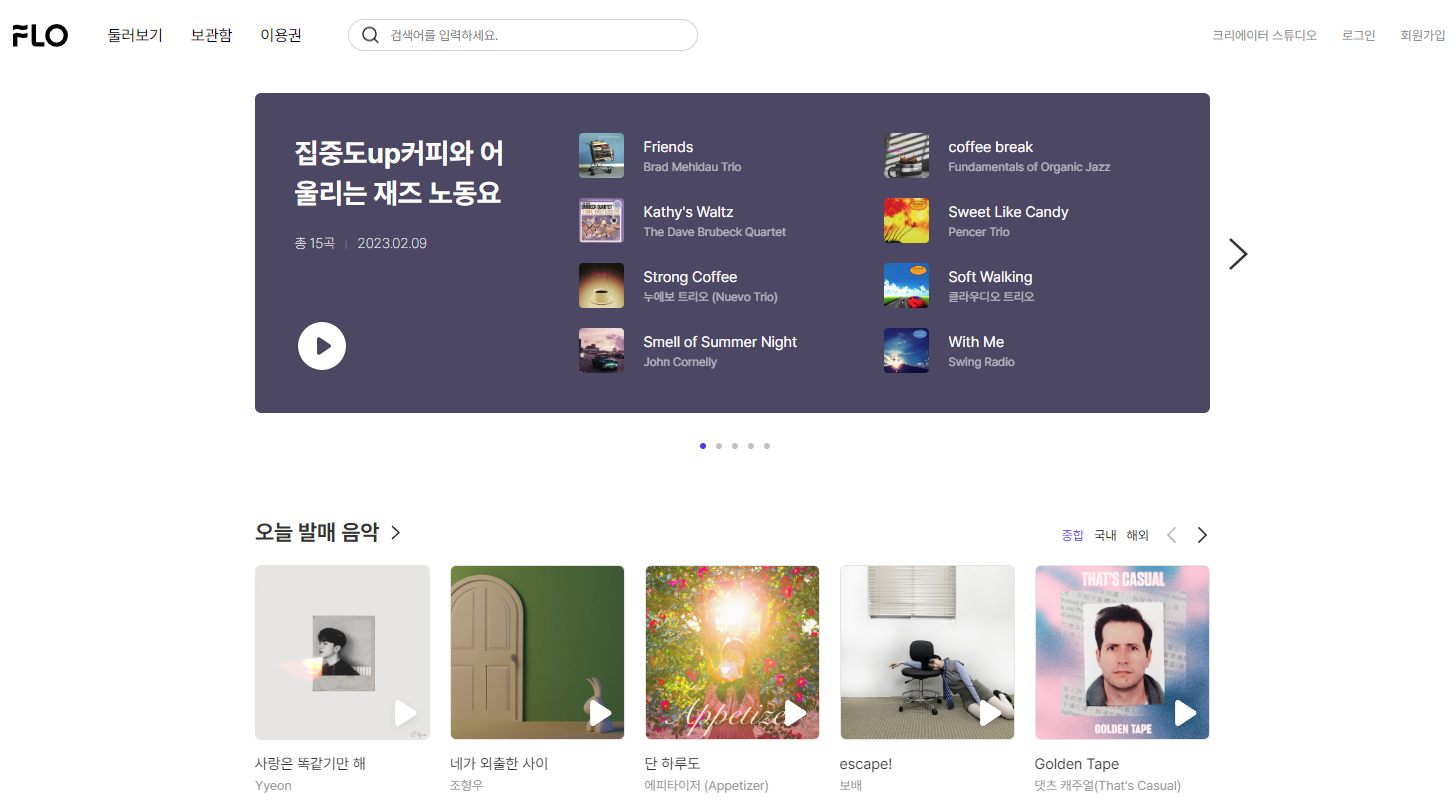The height and width of the screenshot is (811, 1456).
Task: Switch to 해외 filter tab
Action: click(x=1138, y=535)
